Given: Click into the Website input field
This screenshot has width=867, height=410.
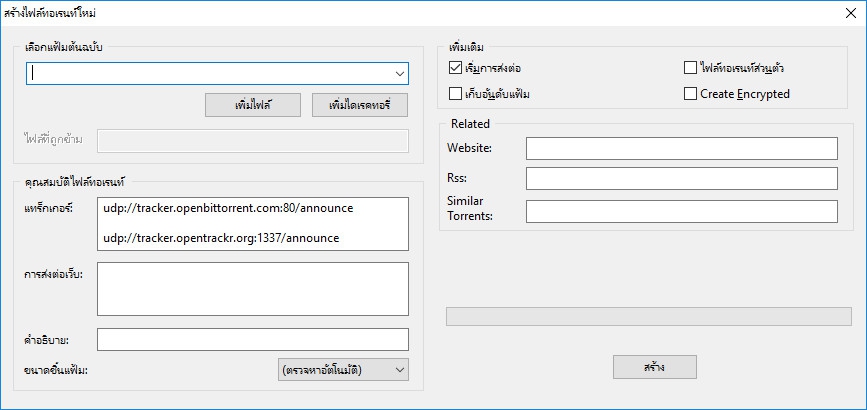Looking at the screenshot, I should [x=681, y=149].
